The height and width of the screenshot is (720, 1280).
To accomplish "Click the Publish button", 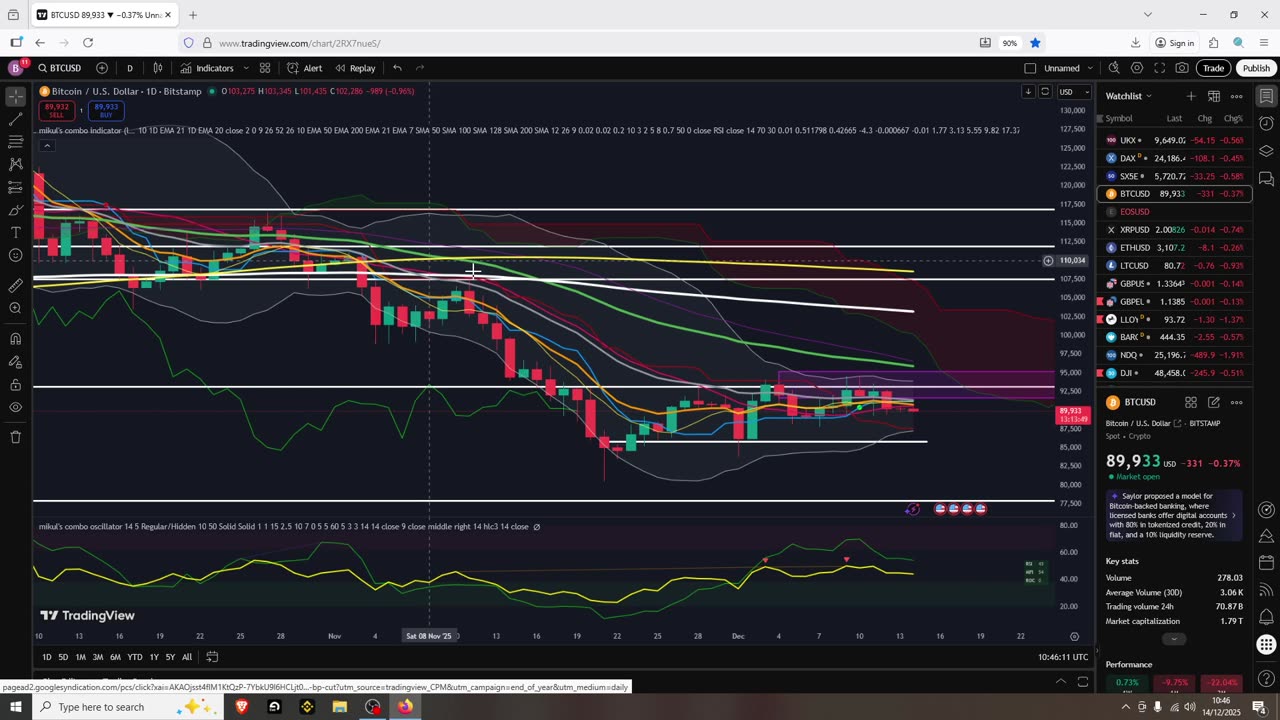I will tap(1256, 68).
